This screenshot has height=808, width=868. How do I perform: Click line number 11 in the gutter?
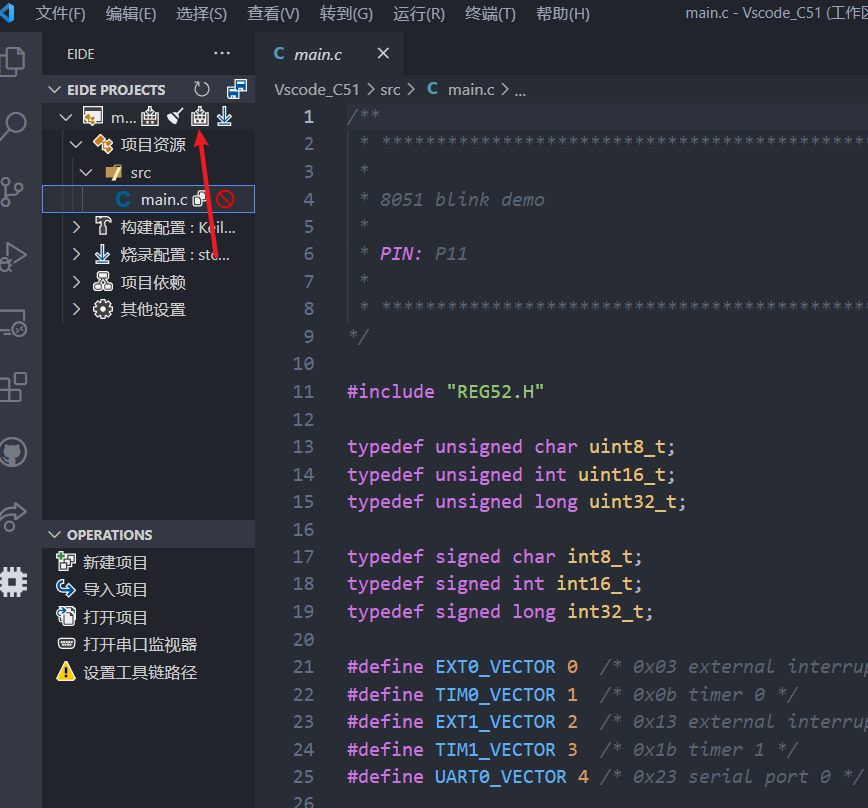click(x=303, y=392)
